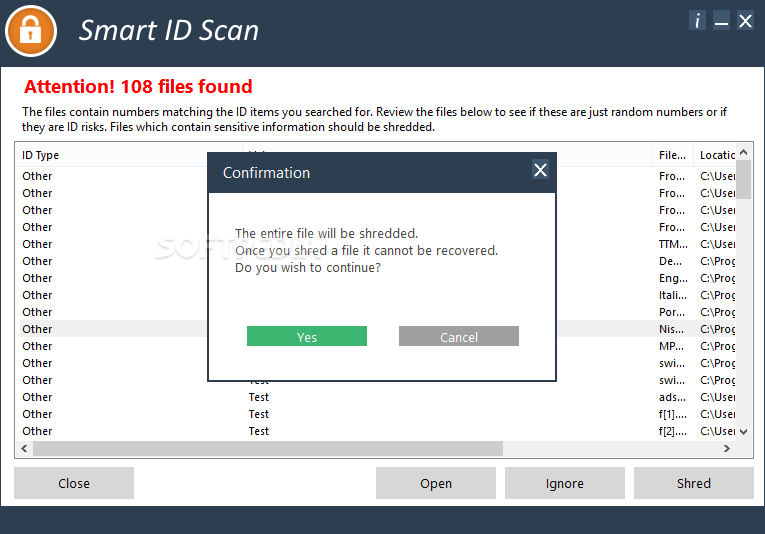Click 'Do you wish to continue?' text
Viewport: 765px width, 534px height.
point(308,268)
